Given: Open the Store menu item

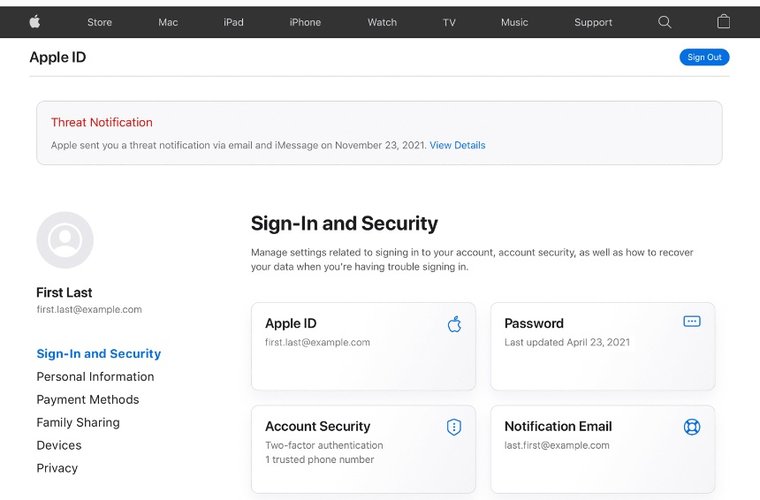Looking at the screenshot, I should [x=99, y=22].
